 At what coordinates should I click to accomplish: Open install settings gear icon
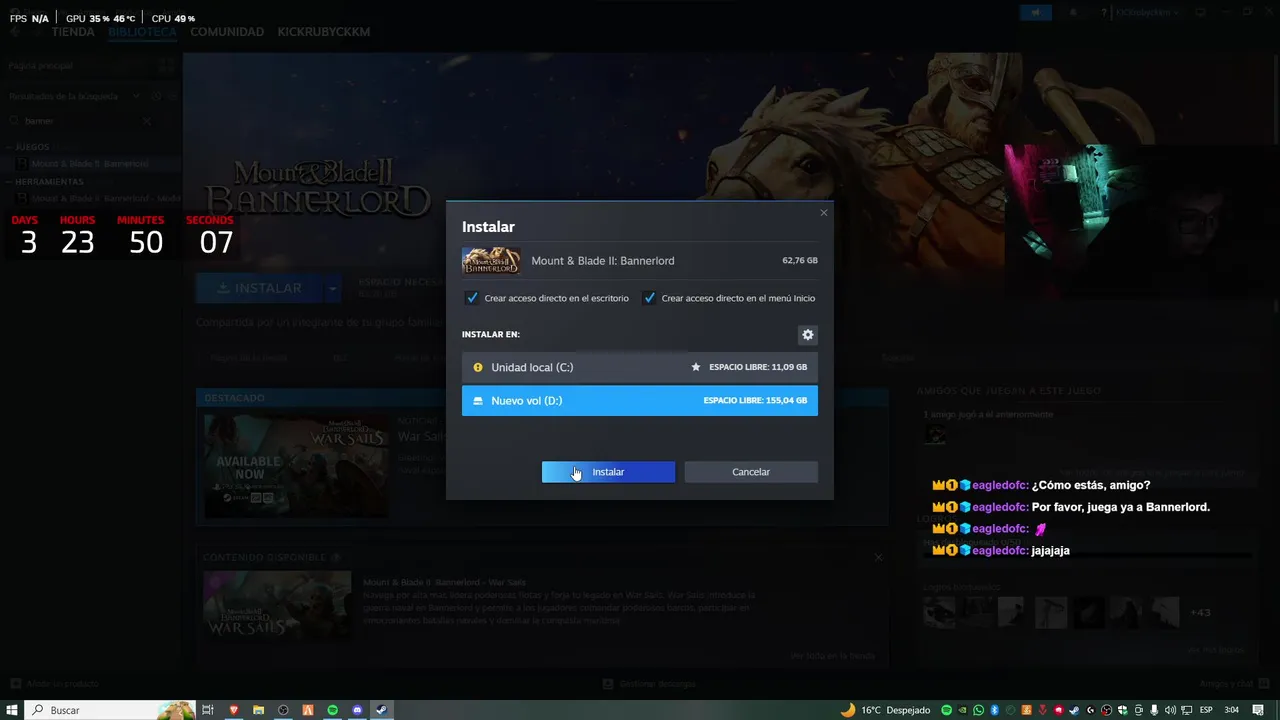tap(808, 335)
